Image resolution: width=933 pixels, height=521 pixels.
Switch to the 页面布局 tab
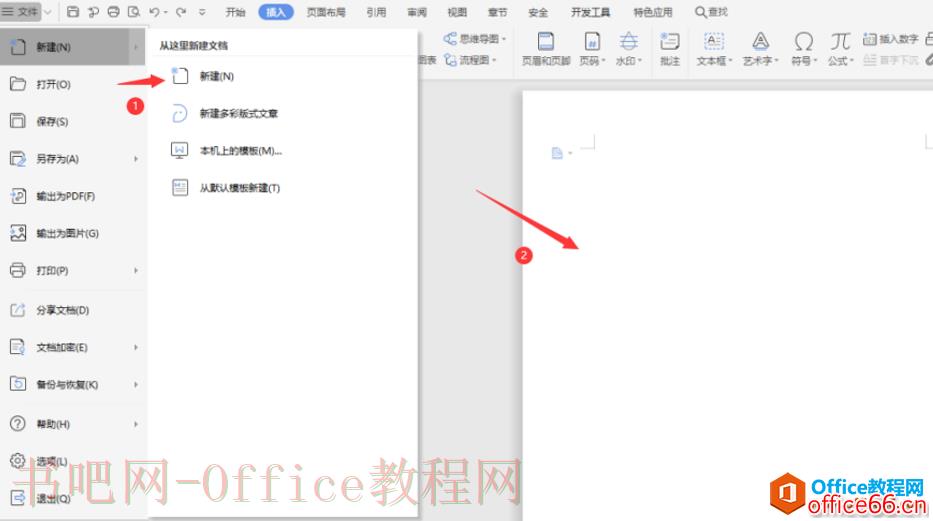pos(326,12)
